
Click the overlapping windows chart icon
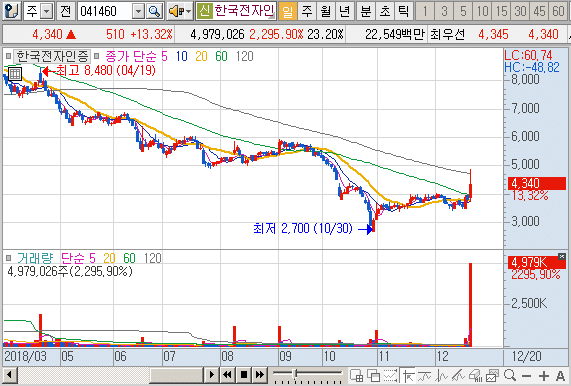point(373,375)
